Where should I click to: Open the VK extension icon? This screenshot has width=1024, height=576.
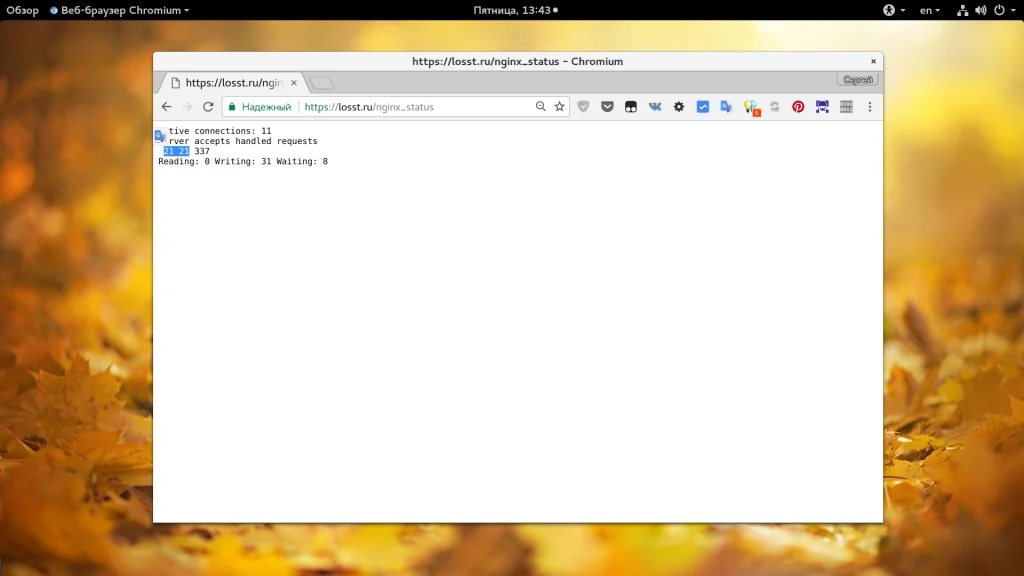pyautogui.click(x=655, y=107)
